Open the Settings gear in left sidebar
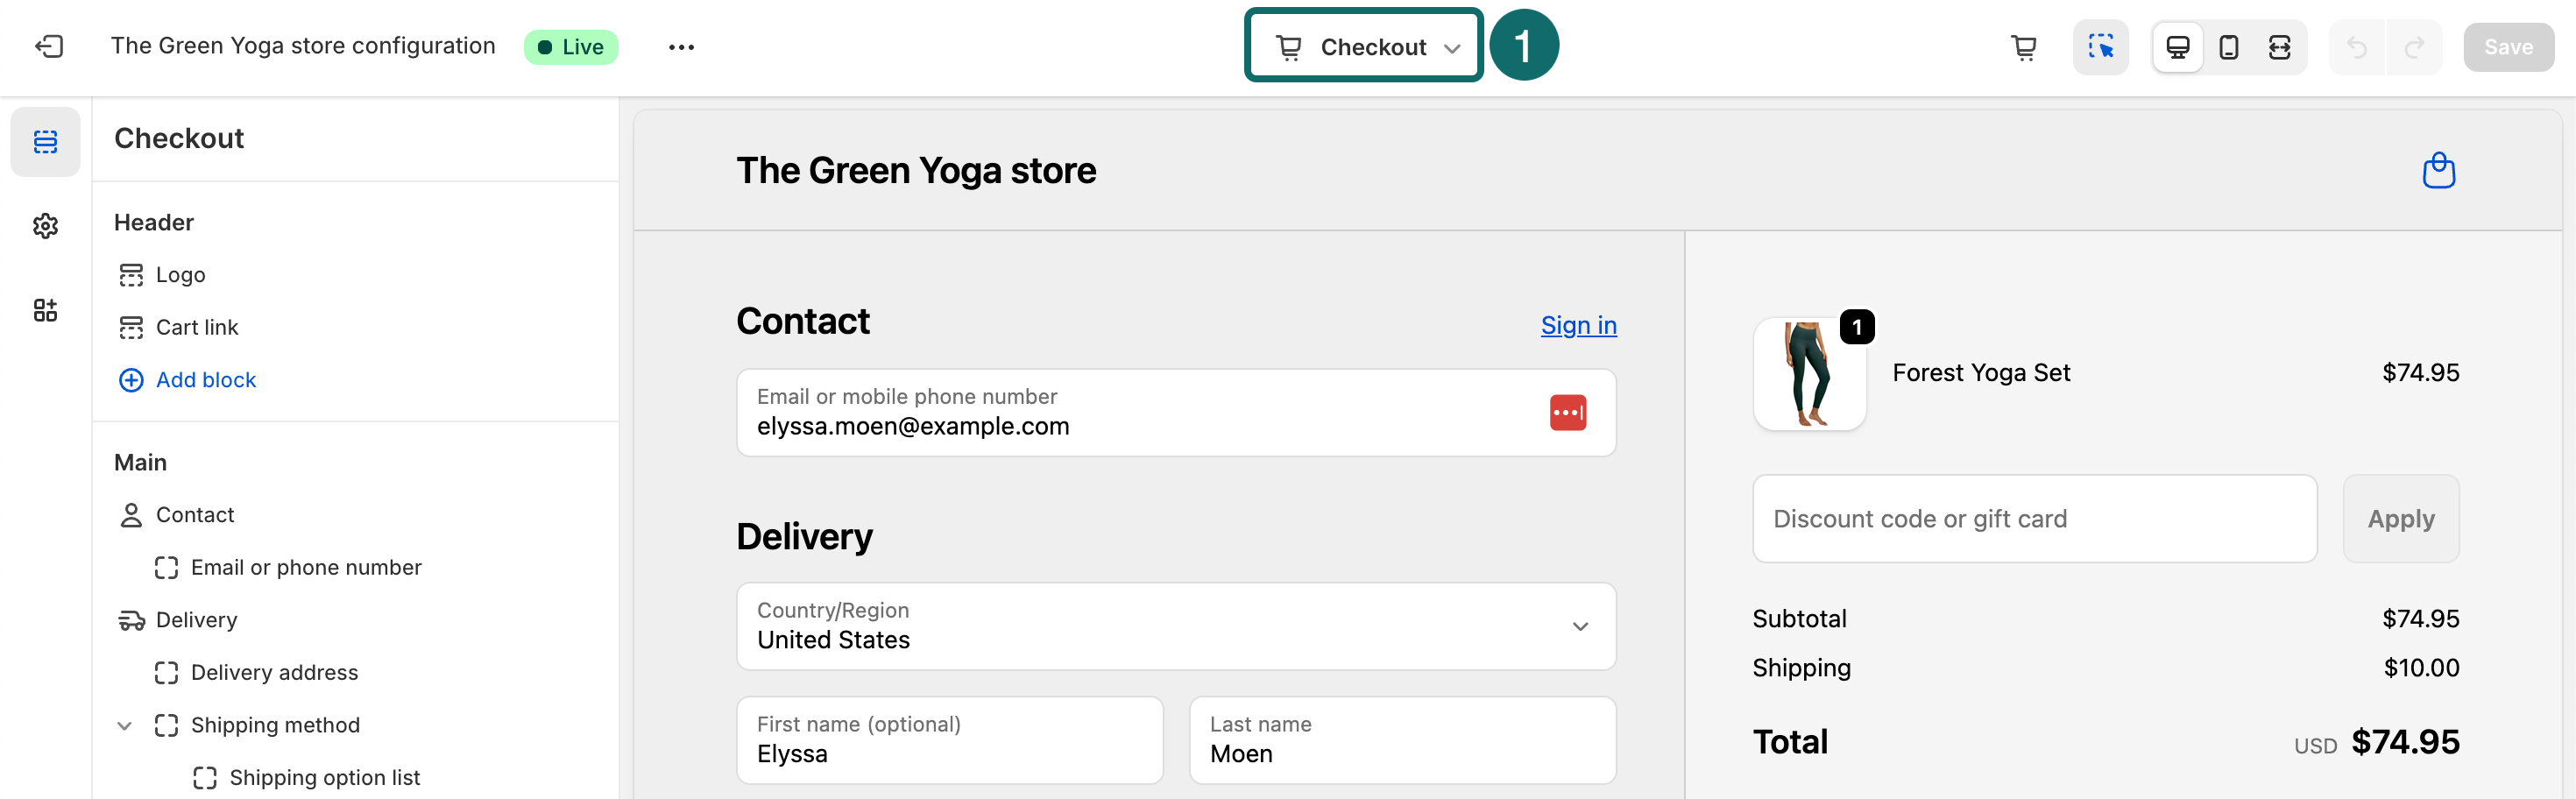 point(45,226)
